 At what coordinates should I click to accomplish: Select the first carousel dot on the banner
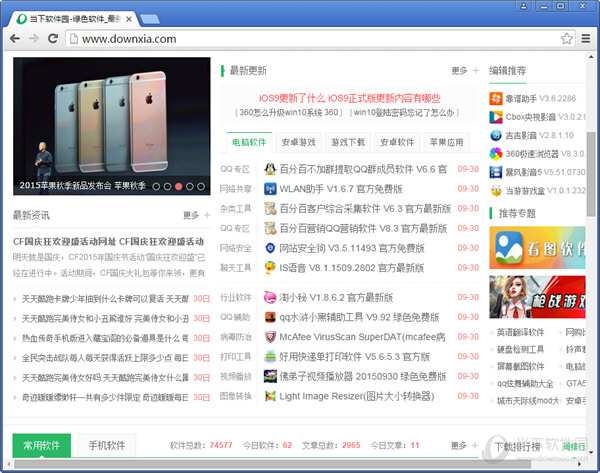point(156,186)
